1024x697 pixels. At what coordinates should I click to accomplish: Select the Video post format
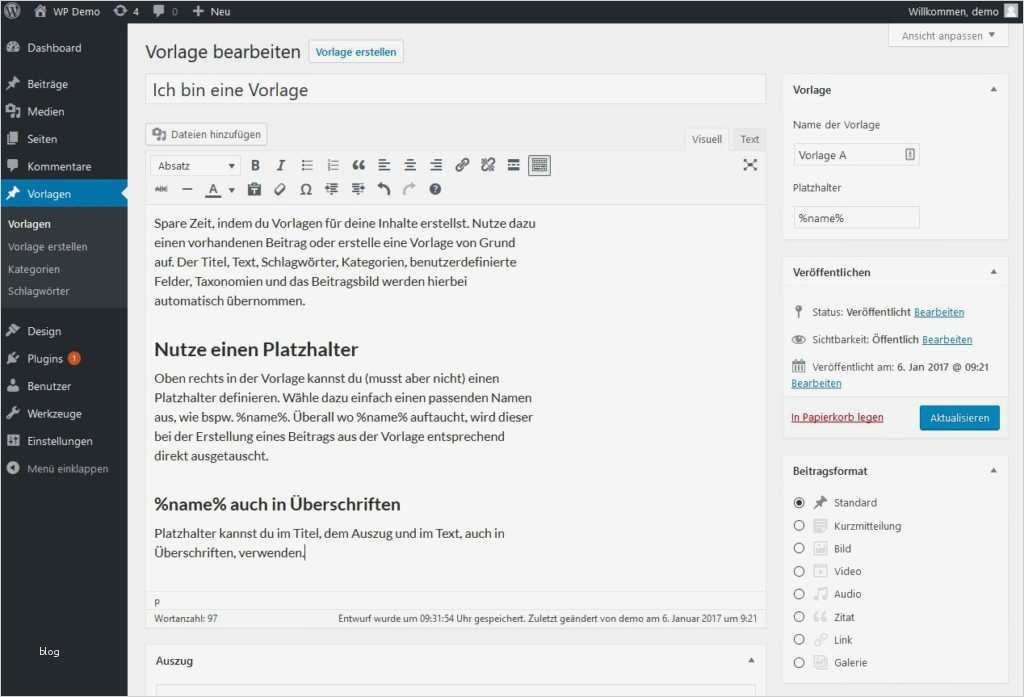coord(799,571)
